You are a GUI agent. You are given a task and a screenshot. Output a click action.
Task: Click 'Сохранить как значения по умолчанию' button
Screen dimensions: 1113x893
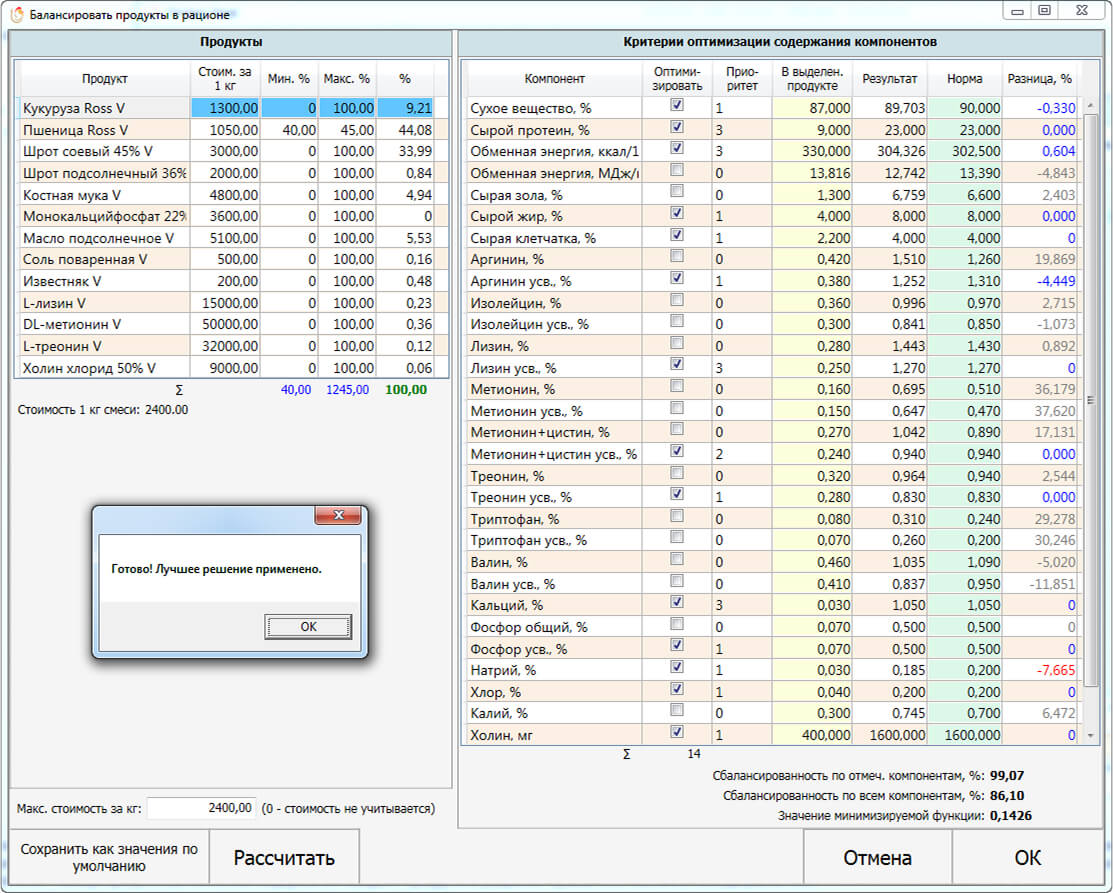coord(109,858)
